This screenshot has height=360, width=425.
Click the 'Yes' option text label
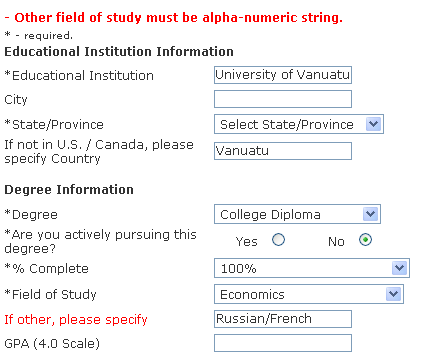(x=246, y=241)
